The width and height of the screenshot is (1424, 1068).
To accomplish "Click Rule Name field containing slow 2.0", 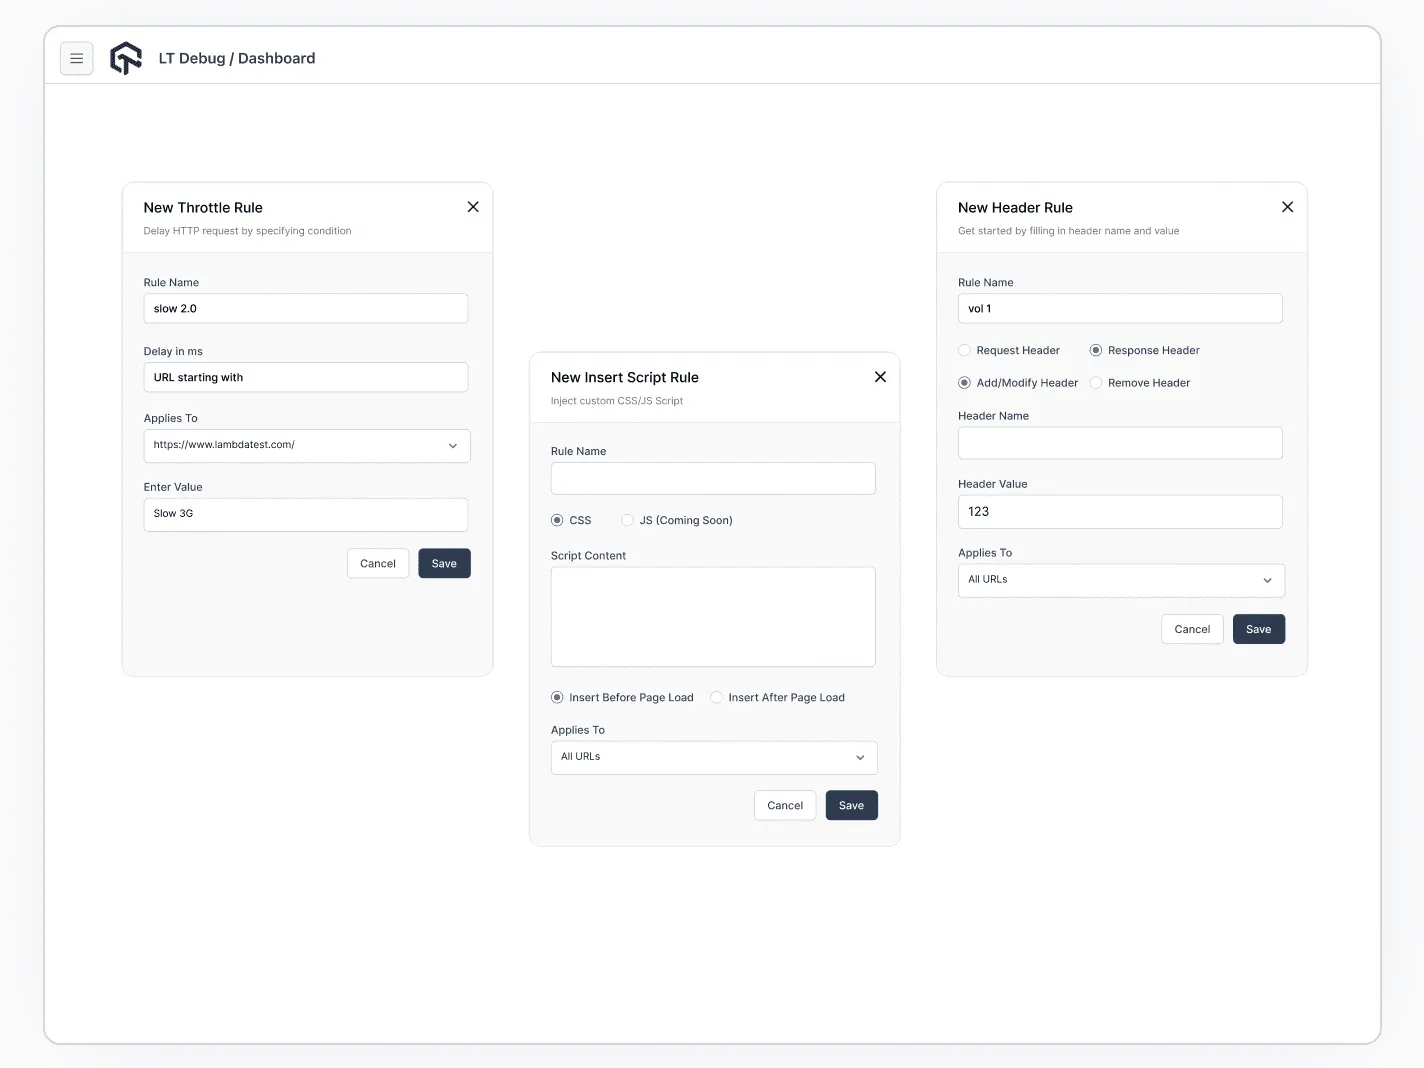I will 306,308.
